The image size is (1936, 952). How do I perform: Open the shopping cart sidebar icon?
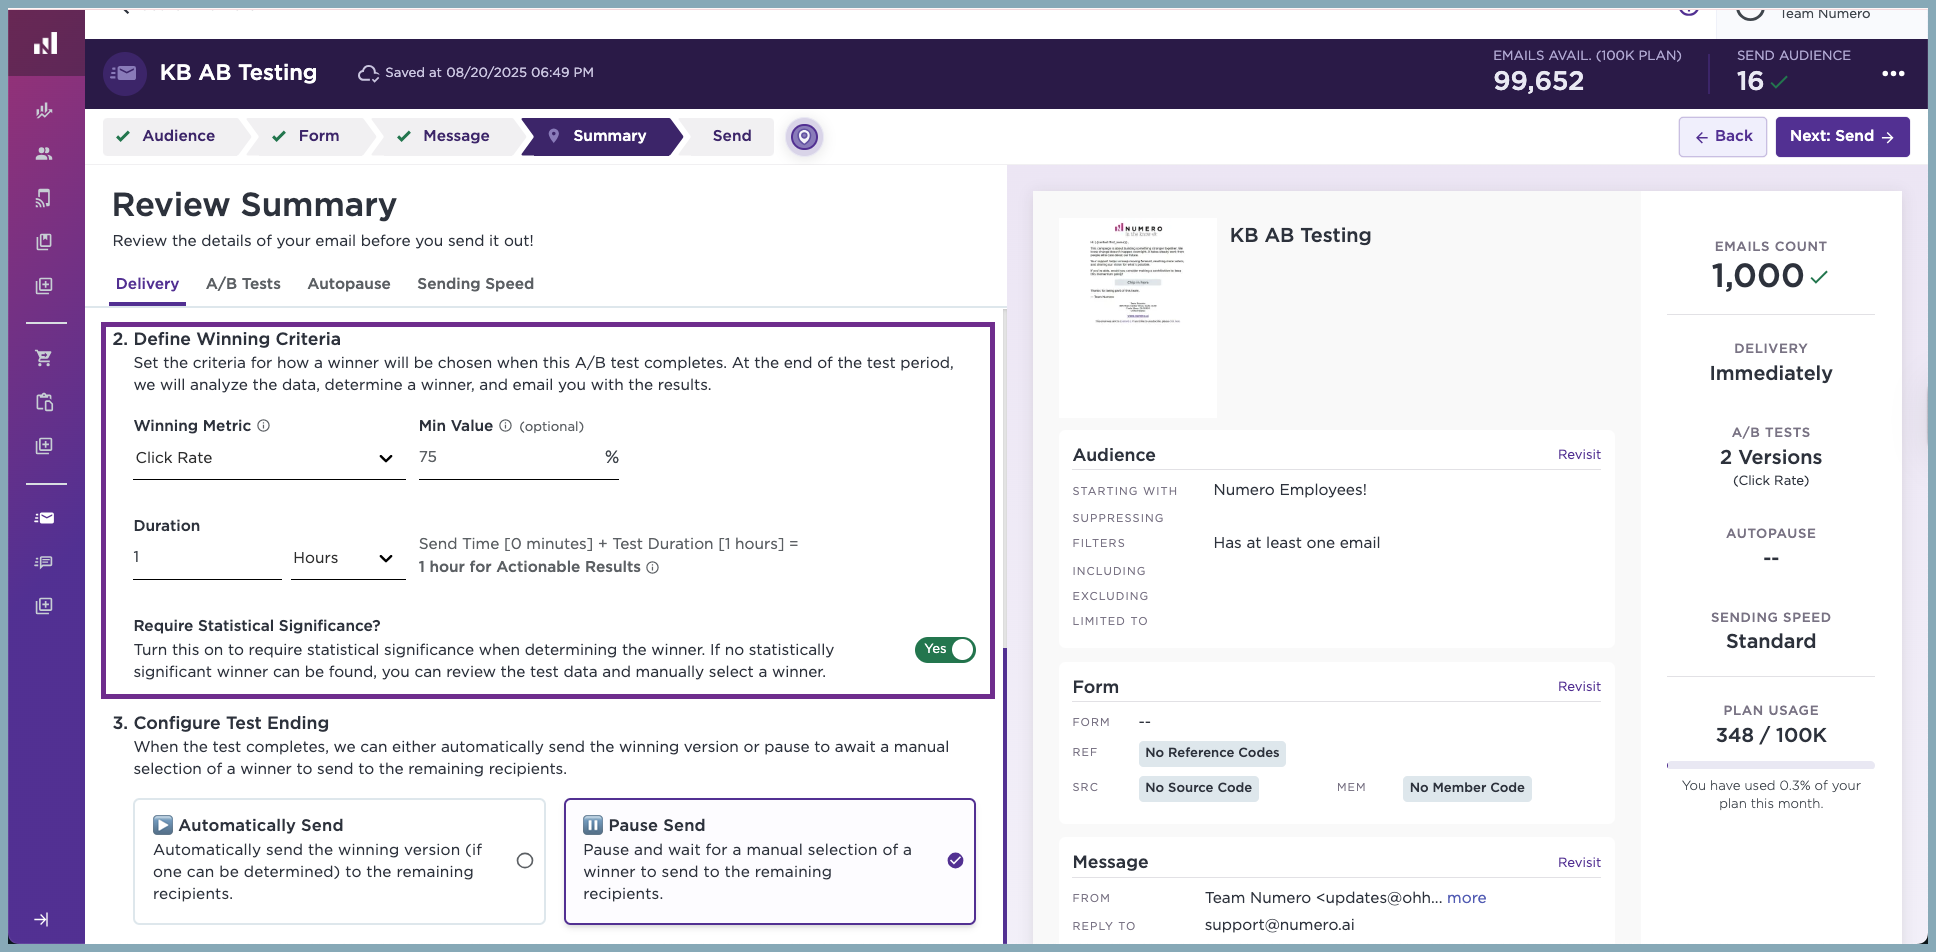pyautogui.click(x=44, y=358)
